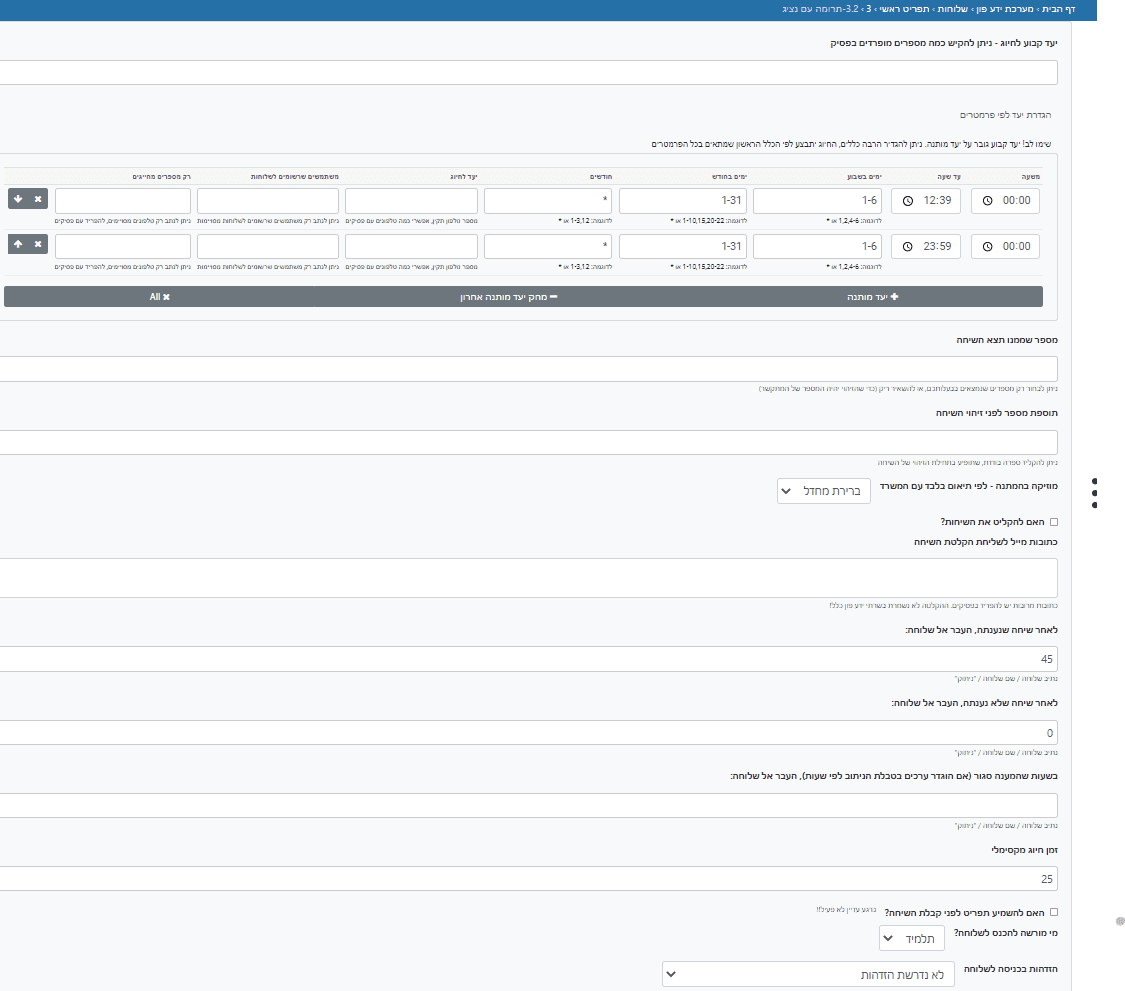Delete the first conditional rule with X
The image size is (1125, 991).
point(38,199)
